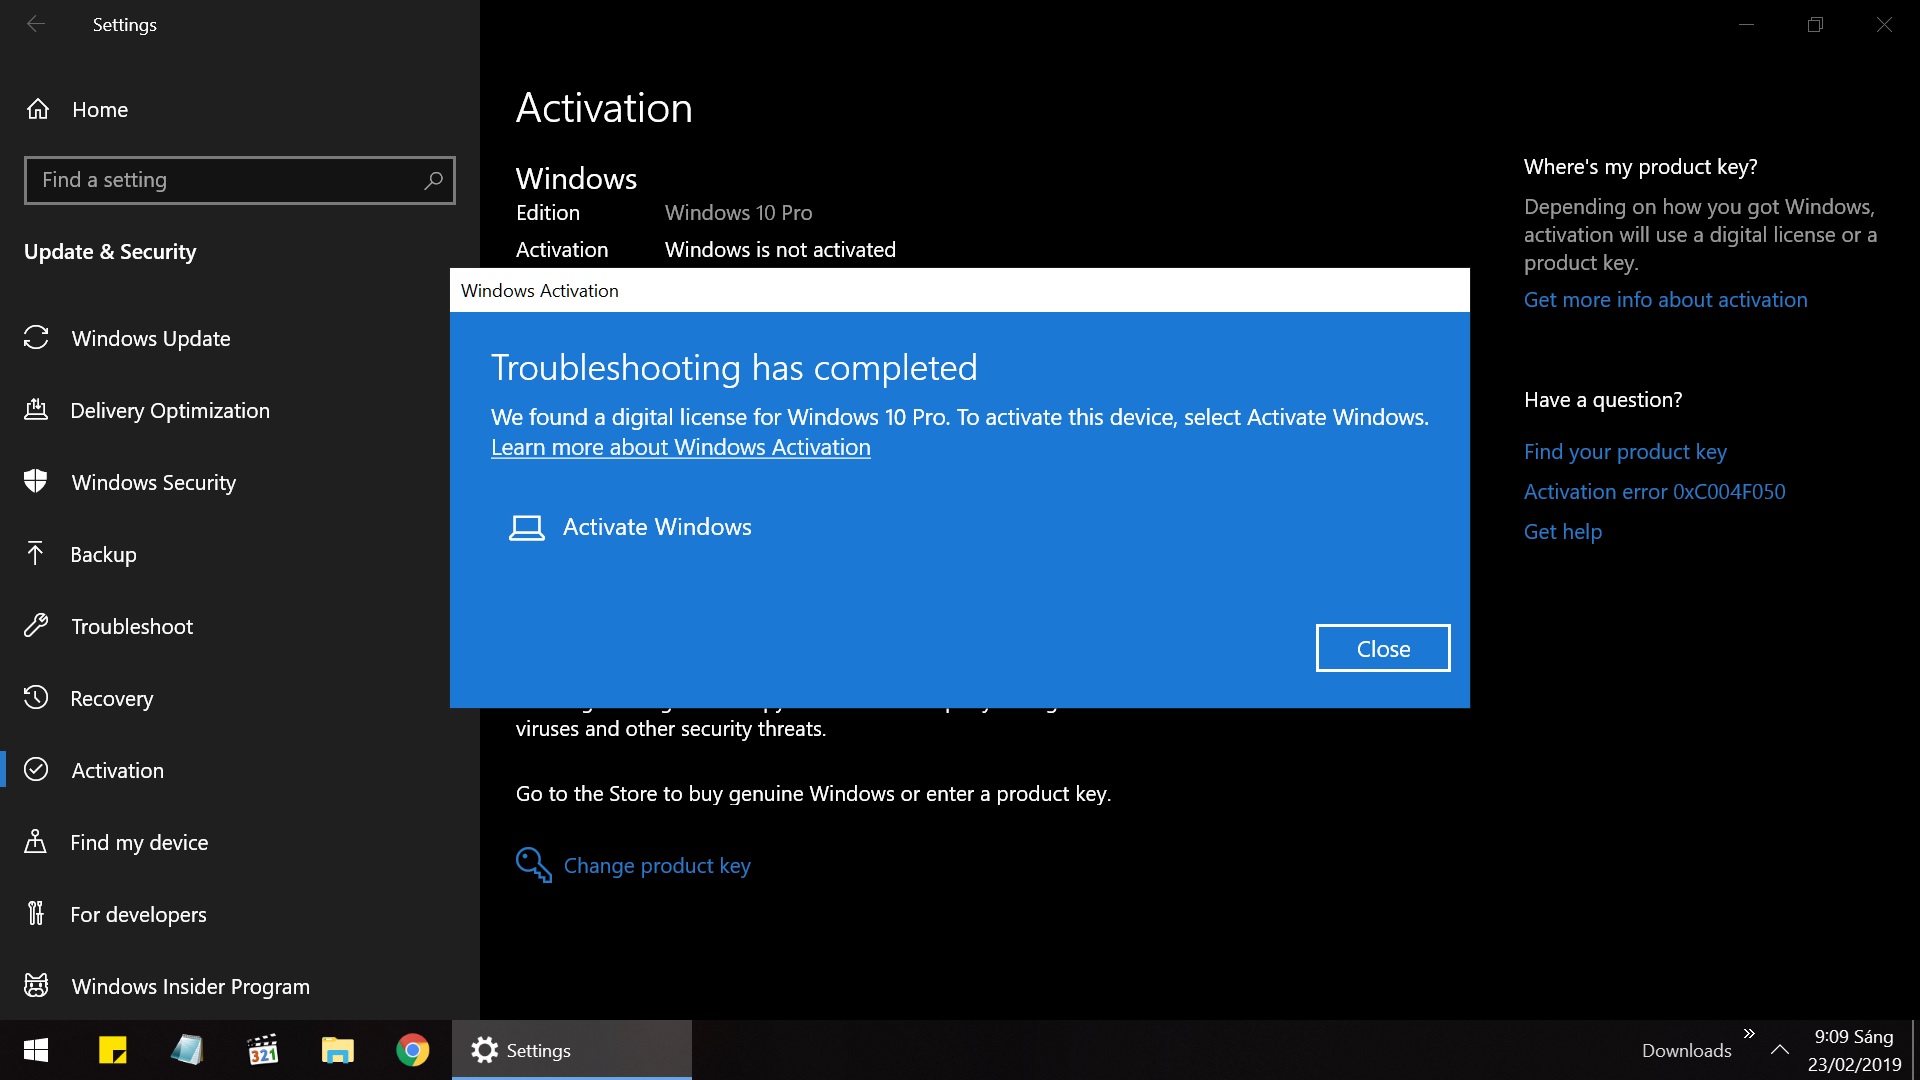The image size is (1920, 1080).
Task: Open Learn more about Windows Activation link
Action: click(681, 447)
